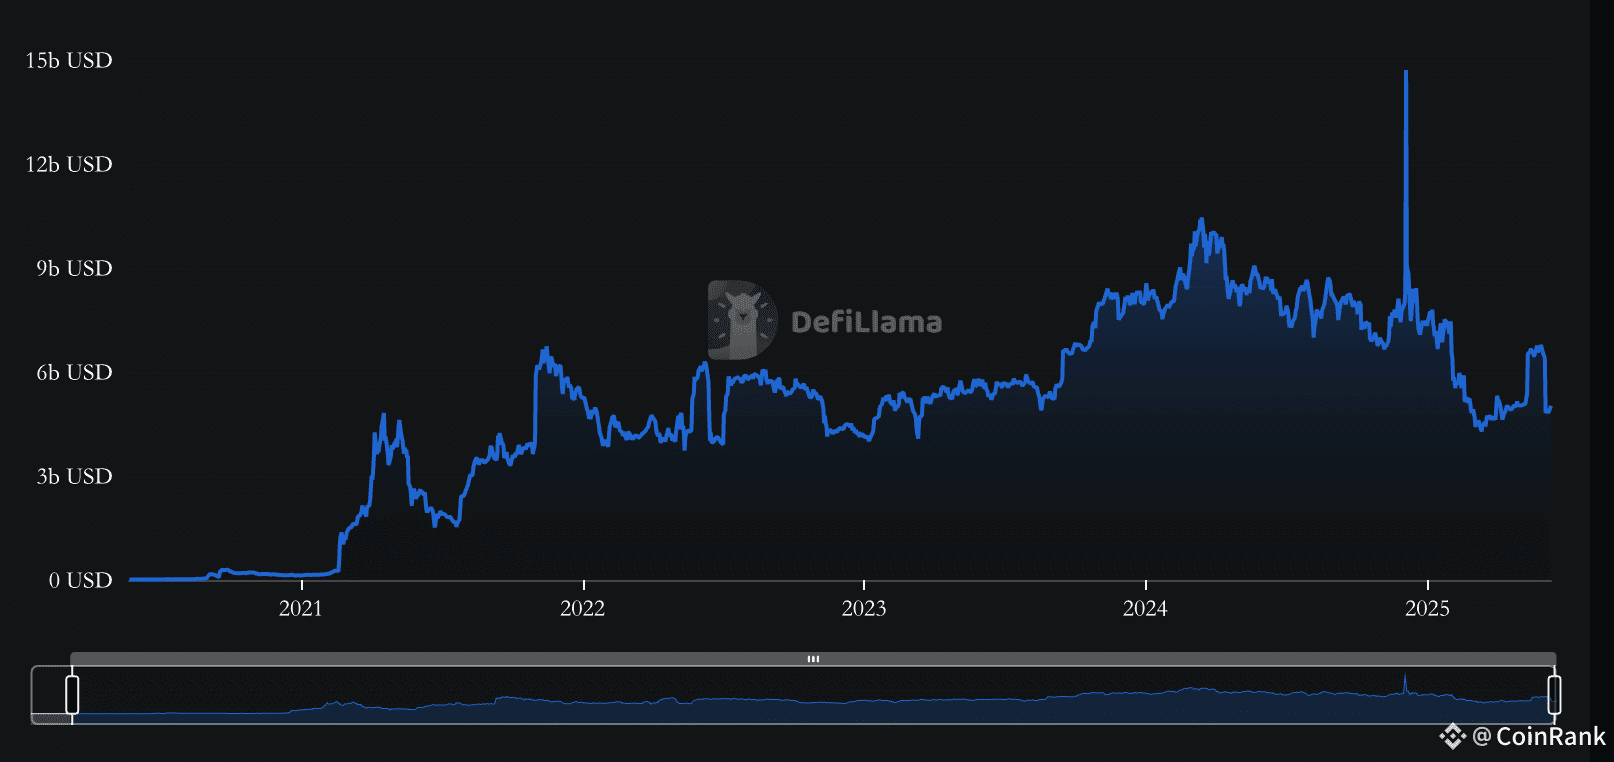Click the 9b USD axis label

(75, 268)
